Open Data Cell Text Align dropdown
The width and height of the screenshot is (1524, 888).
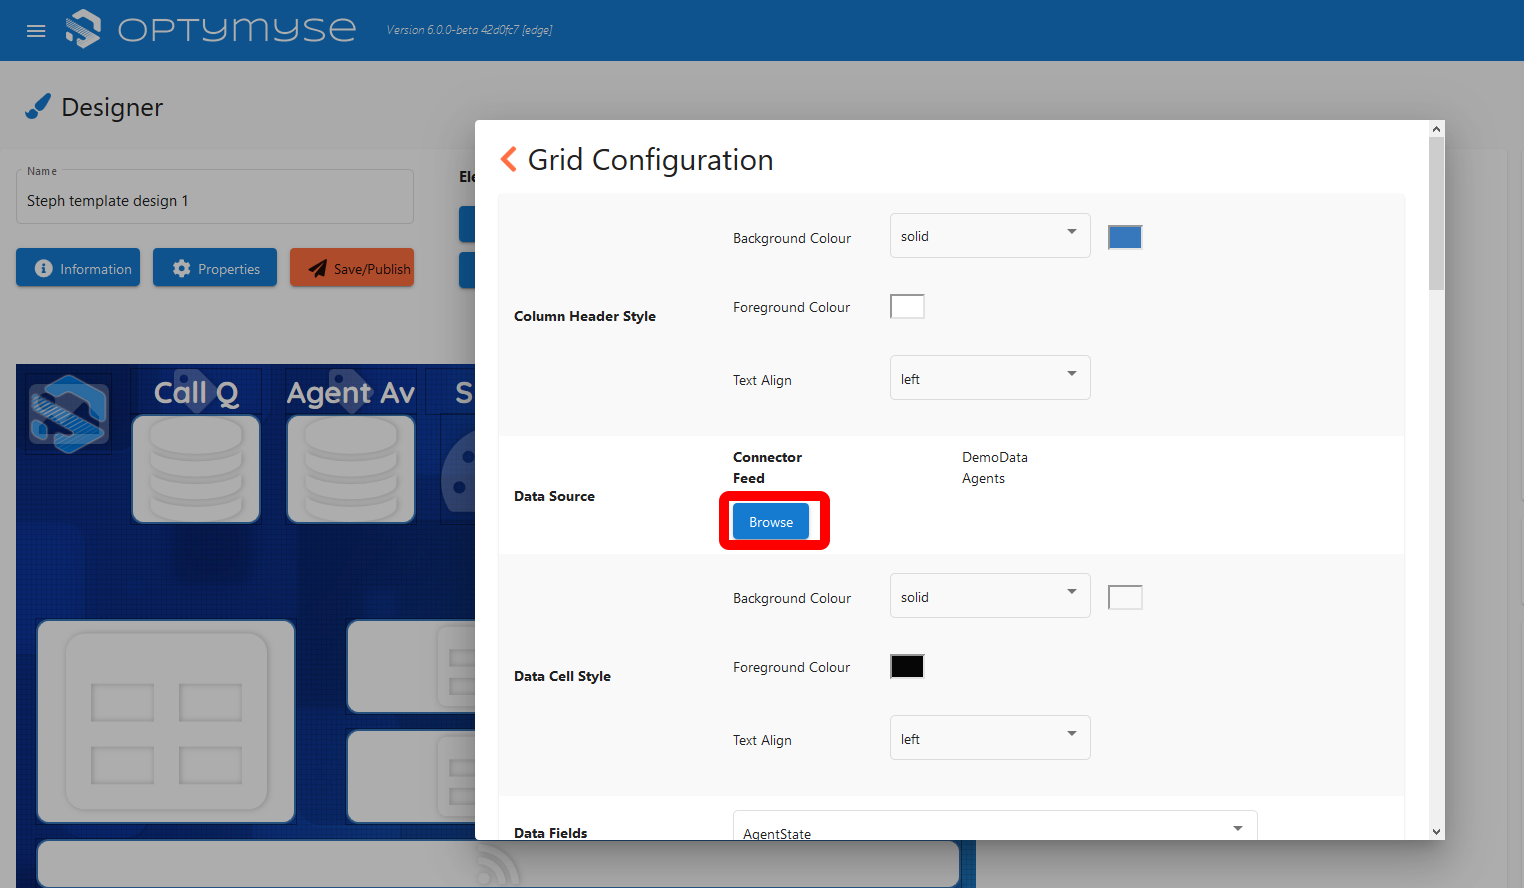coord(989,738)
